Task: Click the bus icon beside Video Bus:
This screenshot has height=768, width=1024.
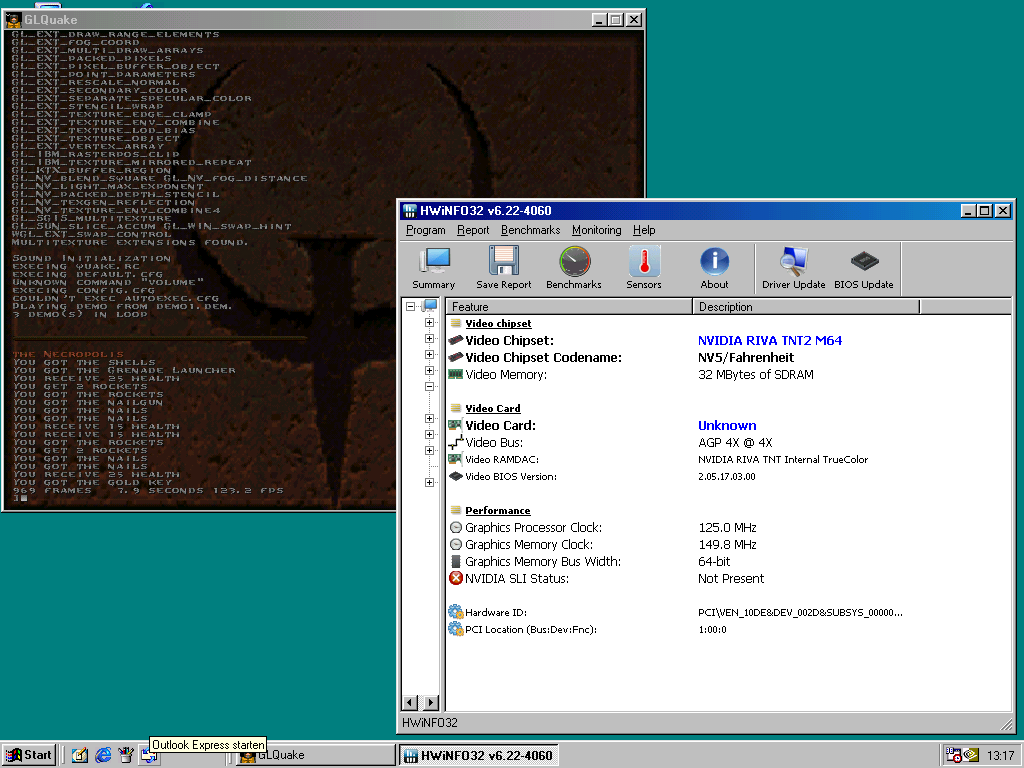Action: click(455, 443)
